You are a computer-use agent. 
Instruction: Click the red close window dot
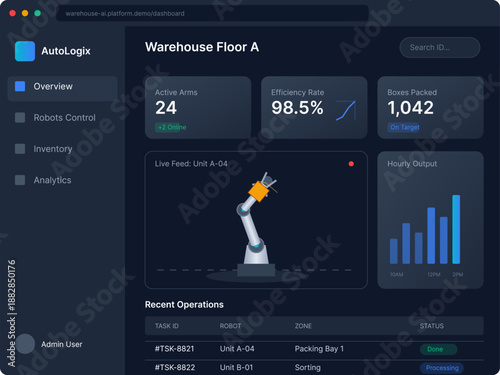[13, 13]
